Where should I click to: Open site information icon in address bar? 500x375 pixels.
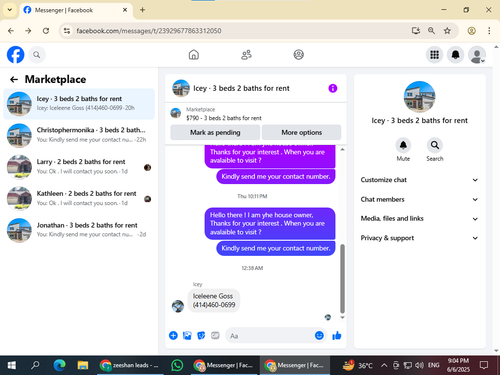(67, 31)
